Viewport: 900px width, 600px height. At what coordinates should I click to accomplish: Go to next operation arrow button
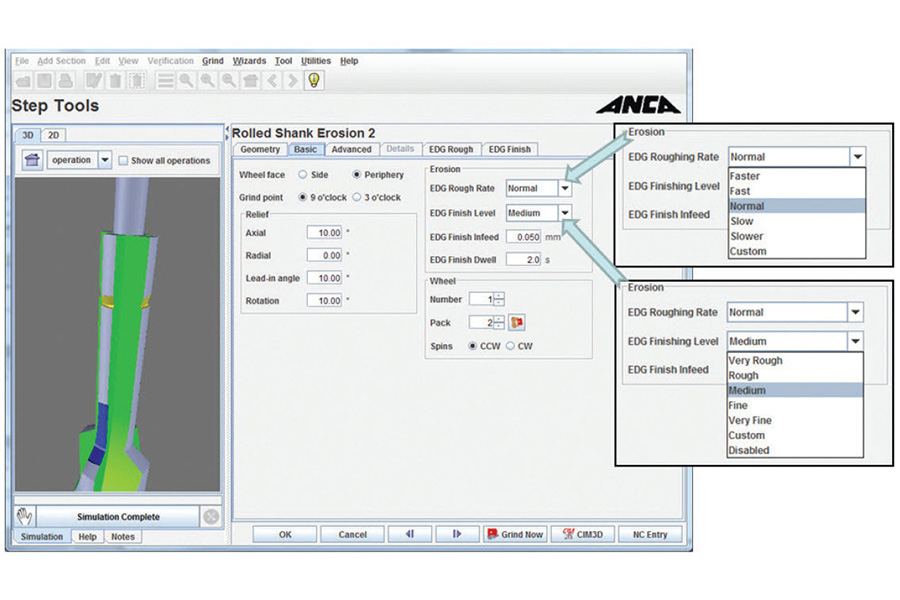457,534
